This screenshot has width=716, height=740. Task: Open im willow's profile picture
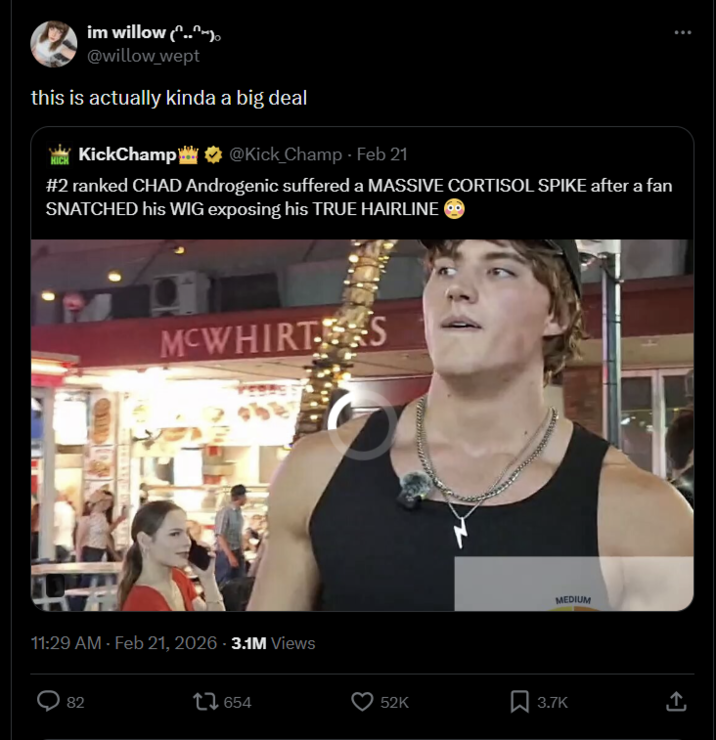(53, 44)
